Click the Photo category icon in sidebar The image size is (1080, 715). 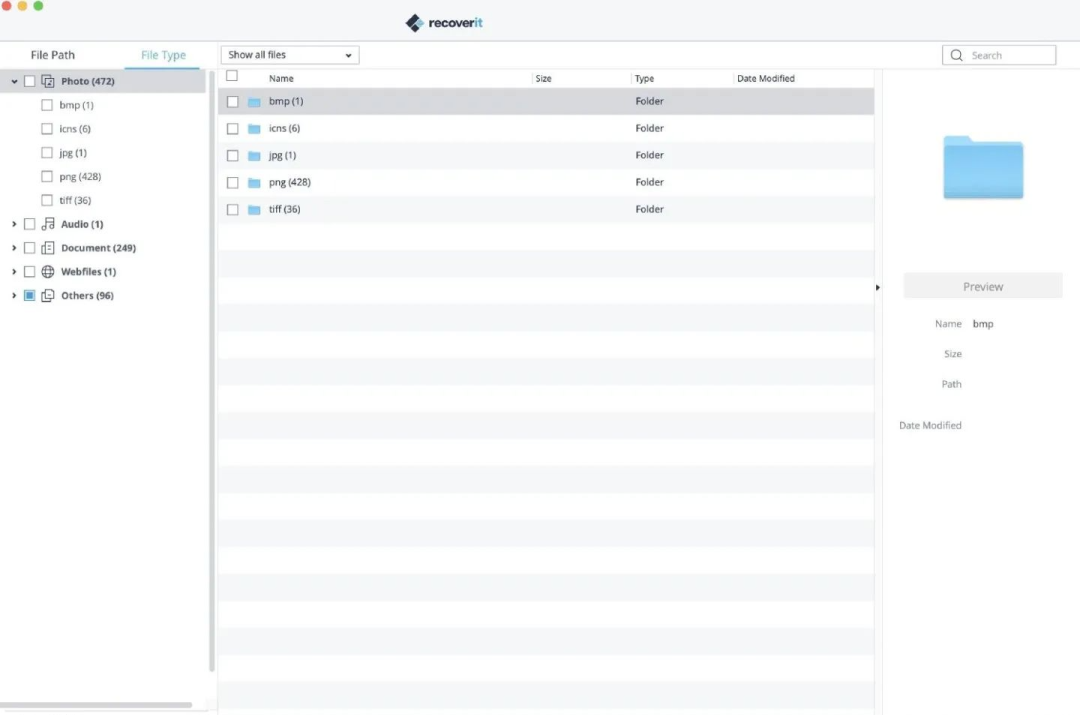[x=48, y=81]
